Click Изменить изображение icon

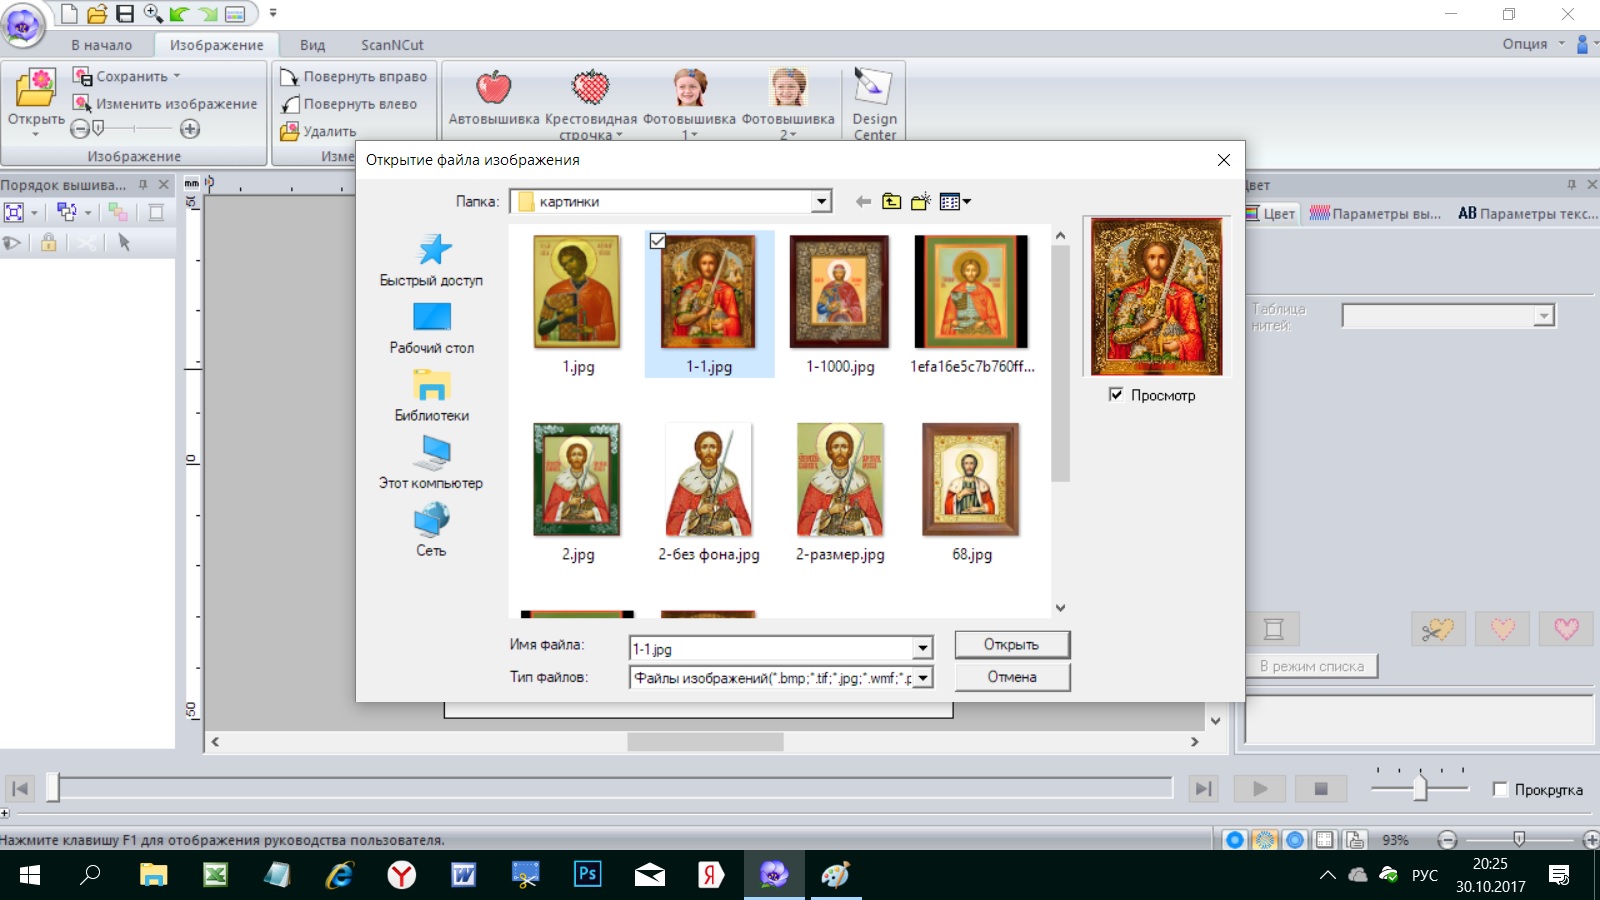pos(82,103)
